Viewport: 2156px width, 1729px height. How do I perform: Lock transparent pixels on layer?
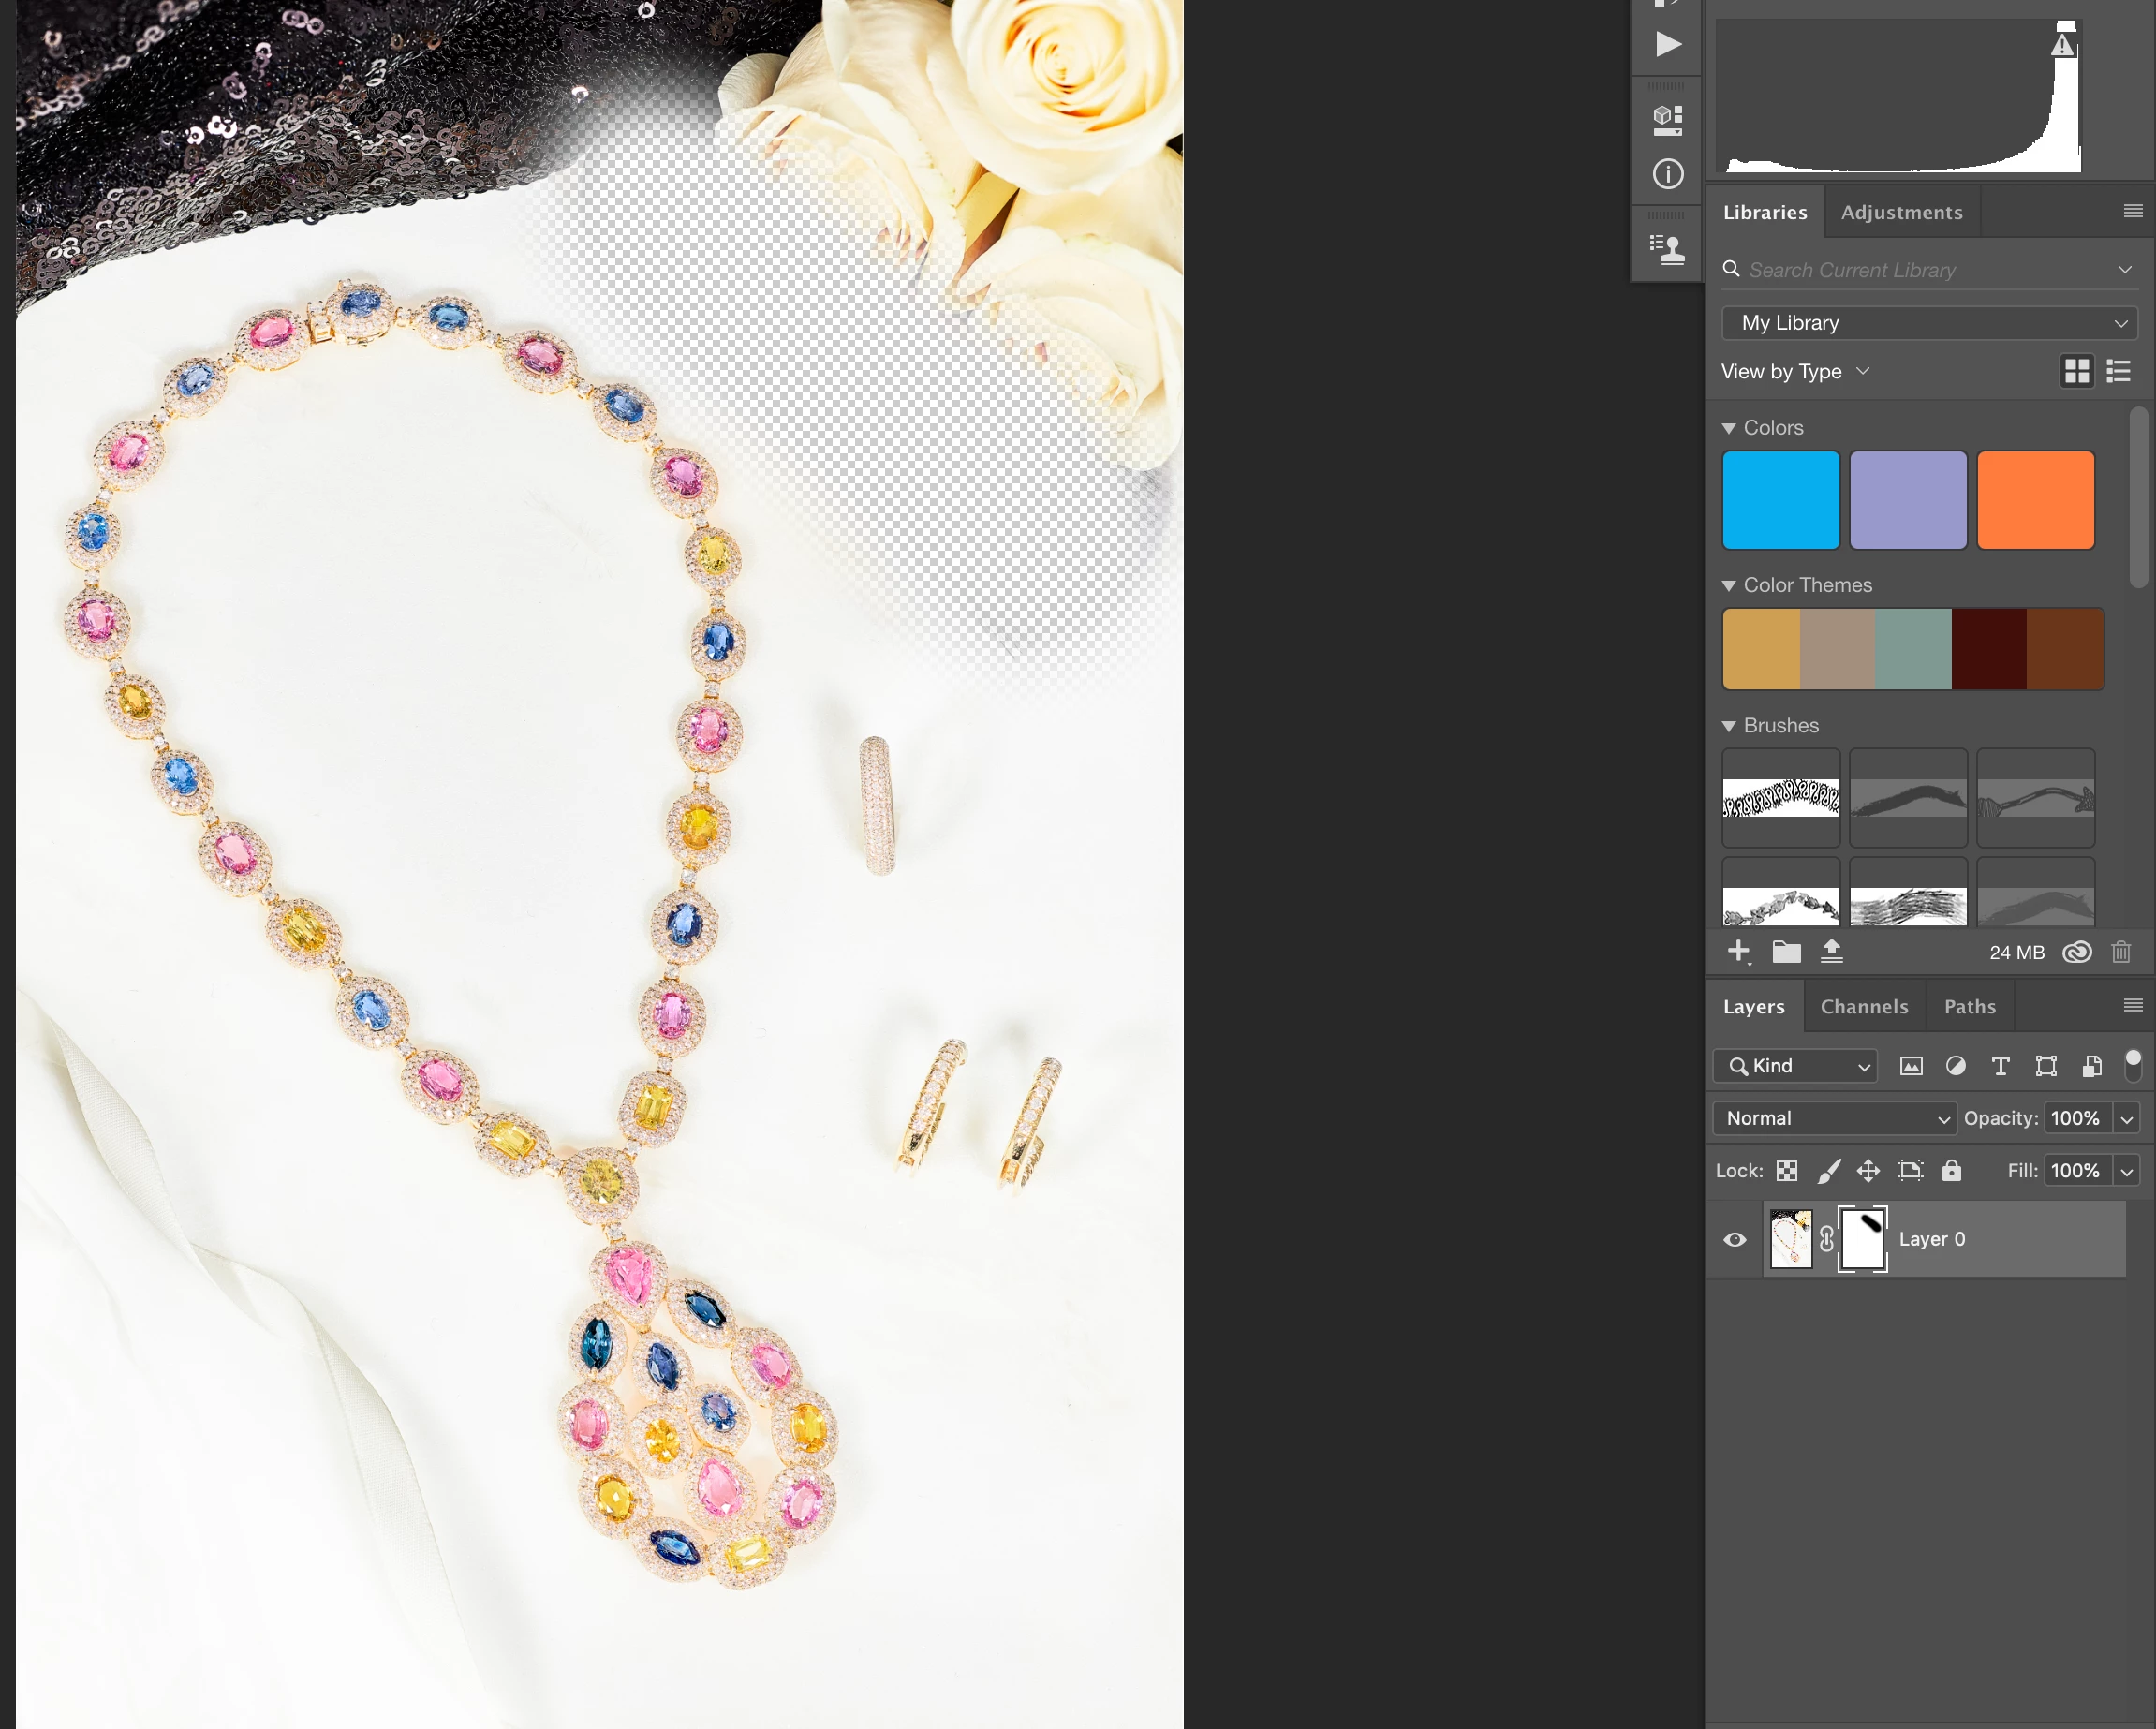[x=1787, y=1171]
